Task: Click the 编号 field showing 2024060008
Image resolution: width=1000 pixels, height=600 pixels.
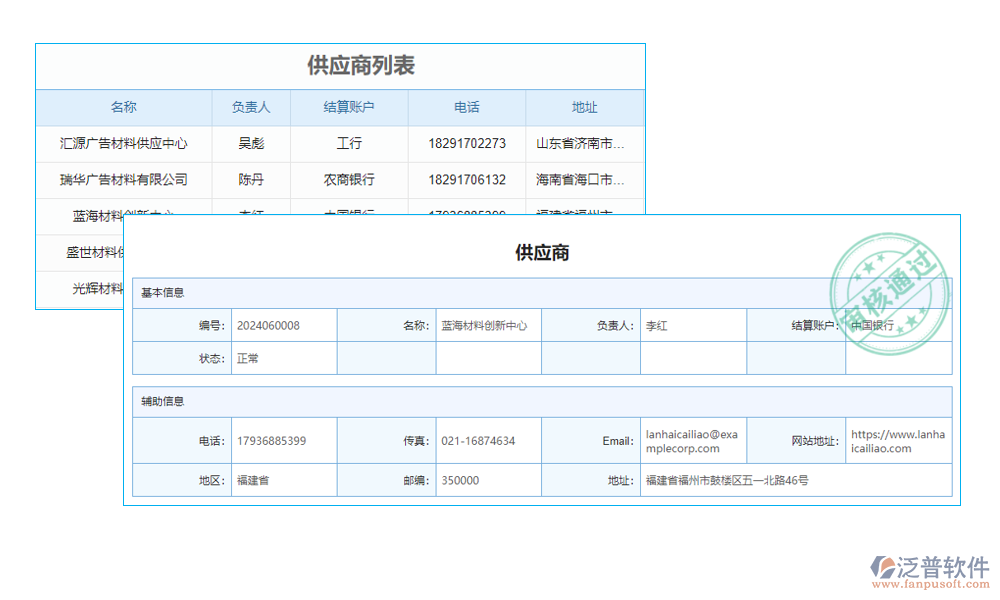Action: coord(285,325)
